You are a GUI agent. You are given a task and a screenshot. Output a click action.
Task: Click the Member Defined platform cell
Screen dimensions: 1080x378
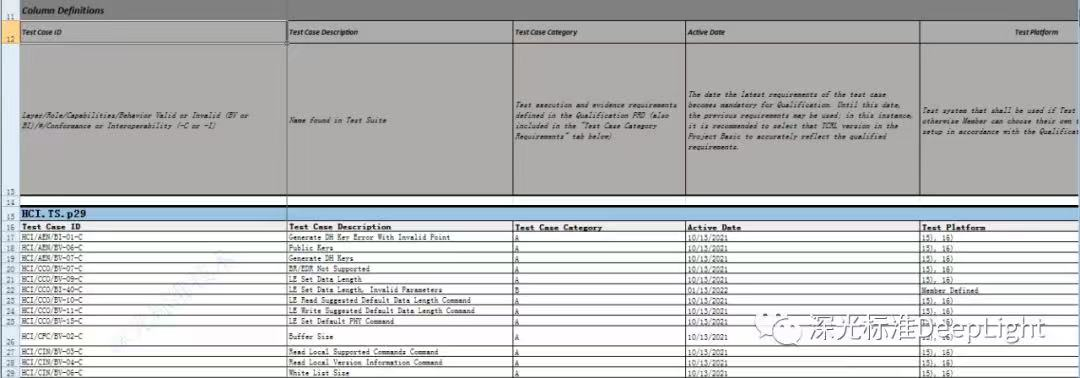pyautogui.click(x=999, y=291)
